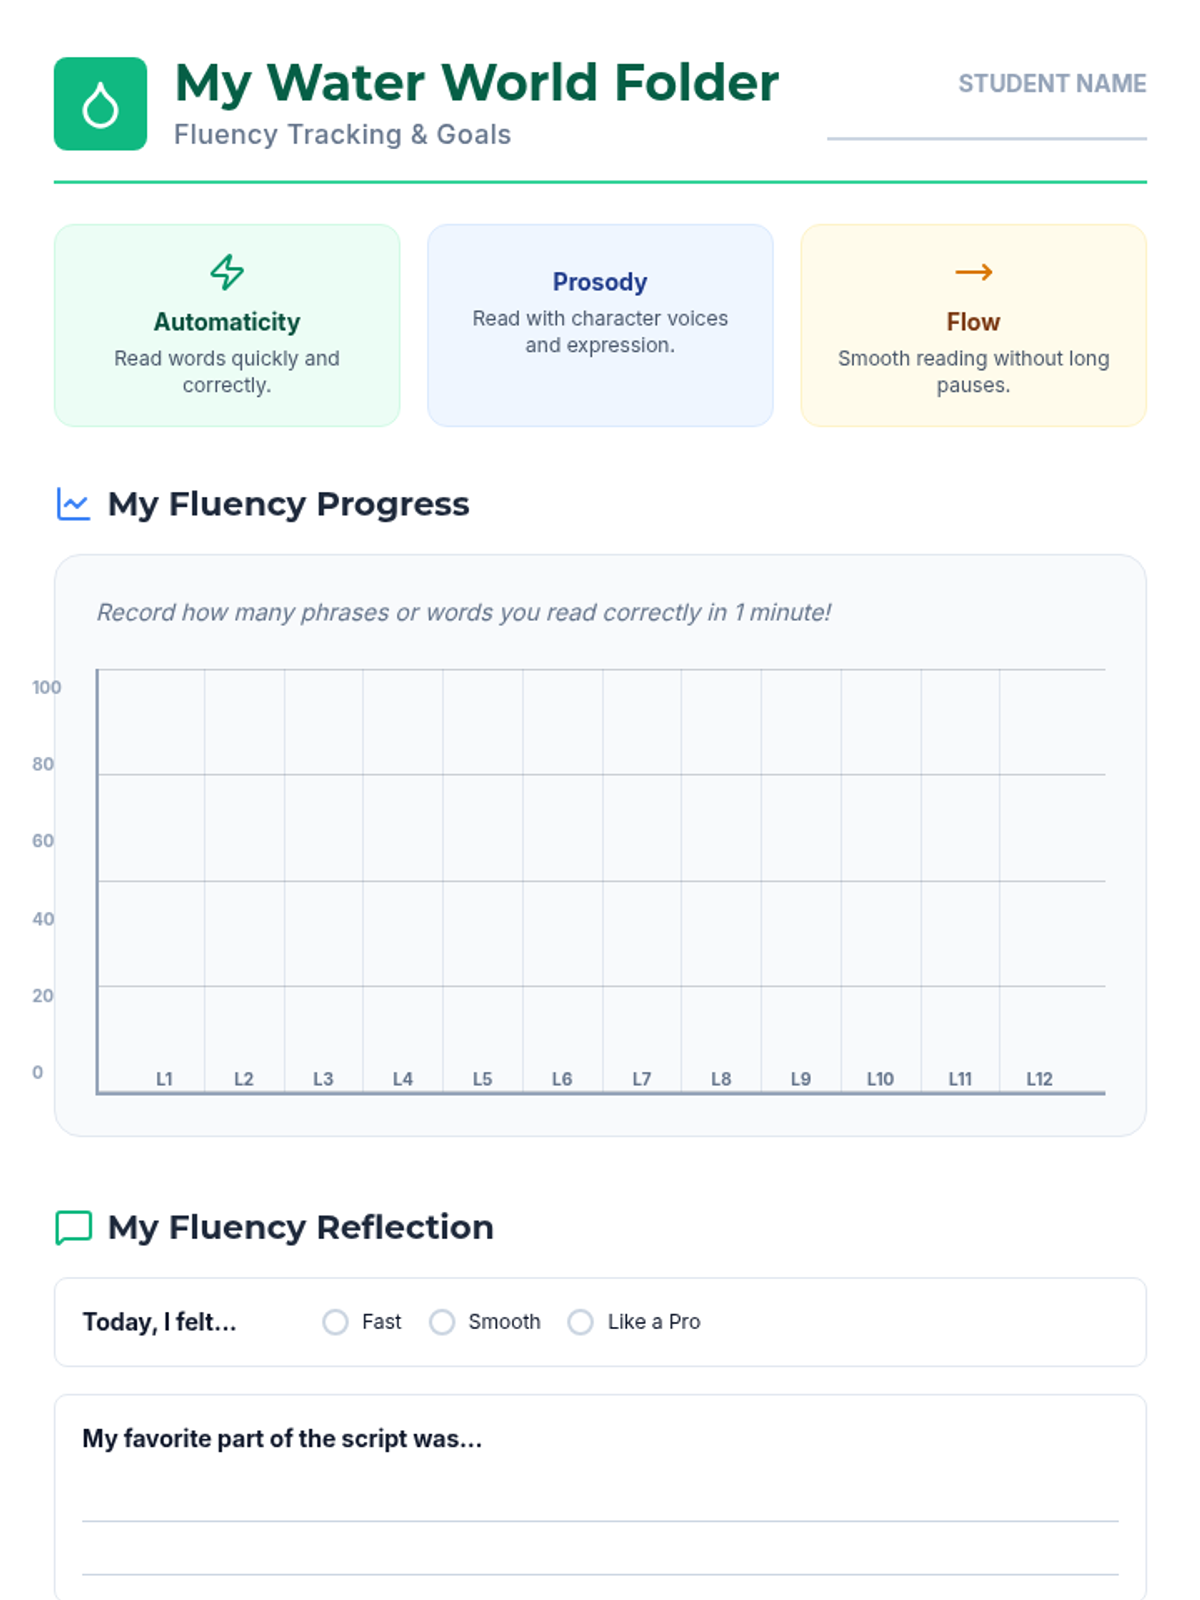
Task: Click the orange Flow arrow icon
Action: click(973, 272)
